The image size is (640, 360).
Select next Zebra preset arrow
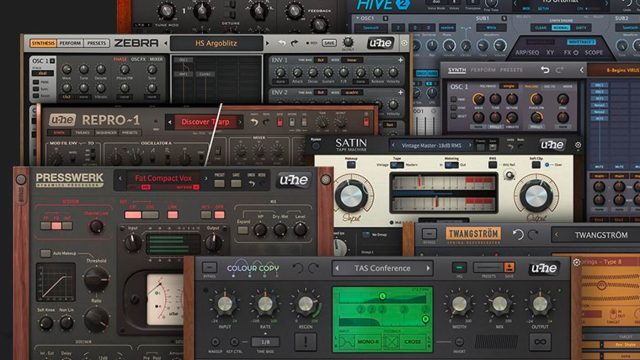tap(268, 43)
